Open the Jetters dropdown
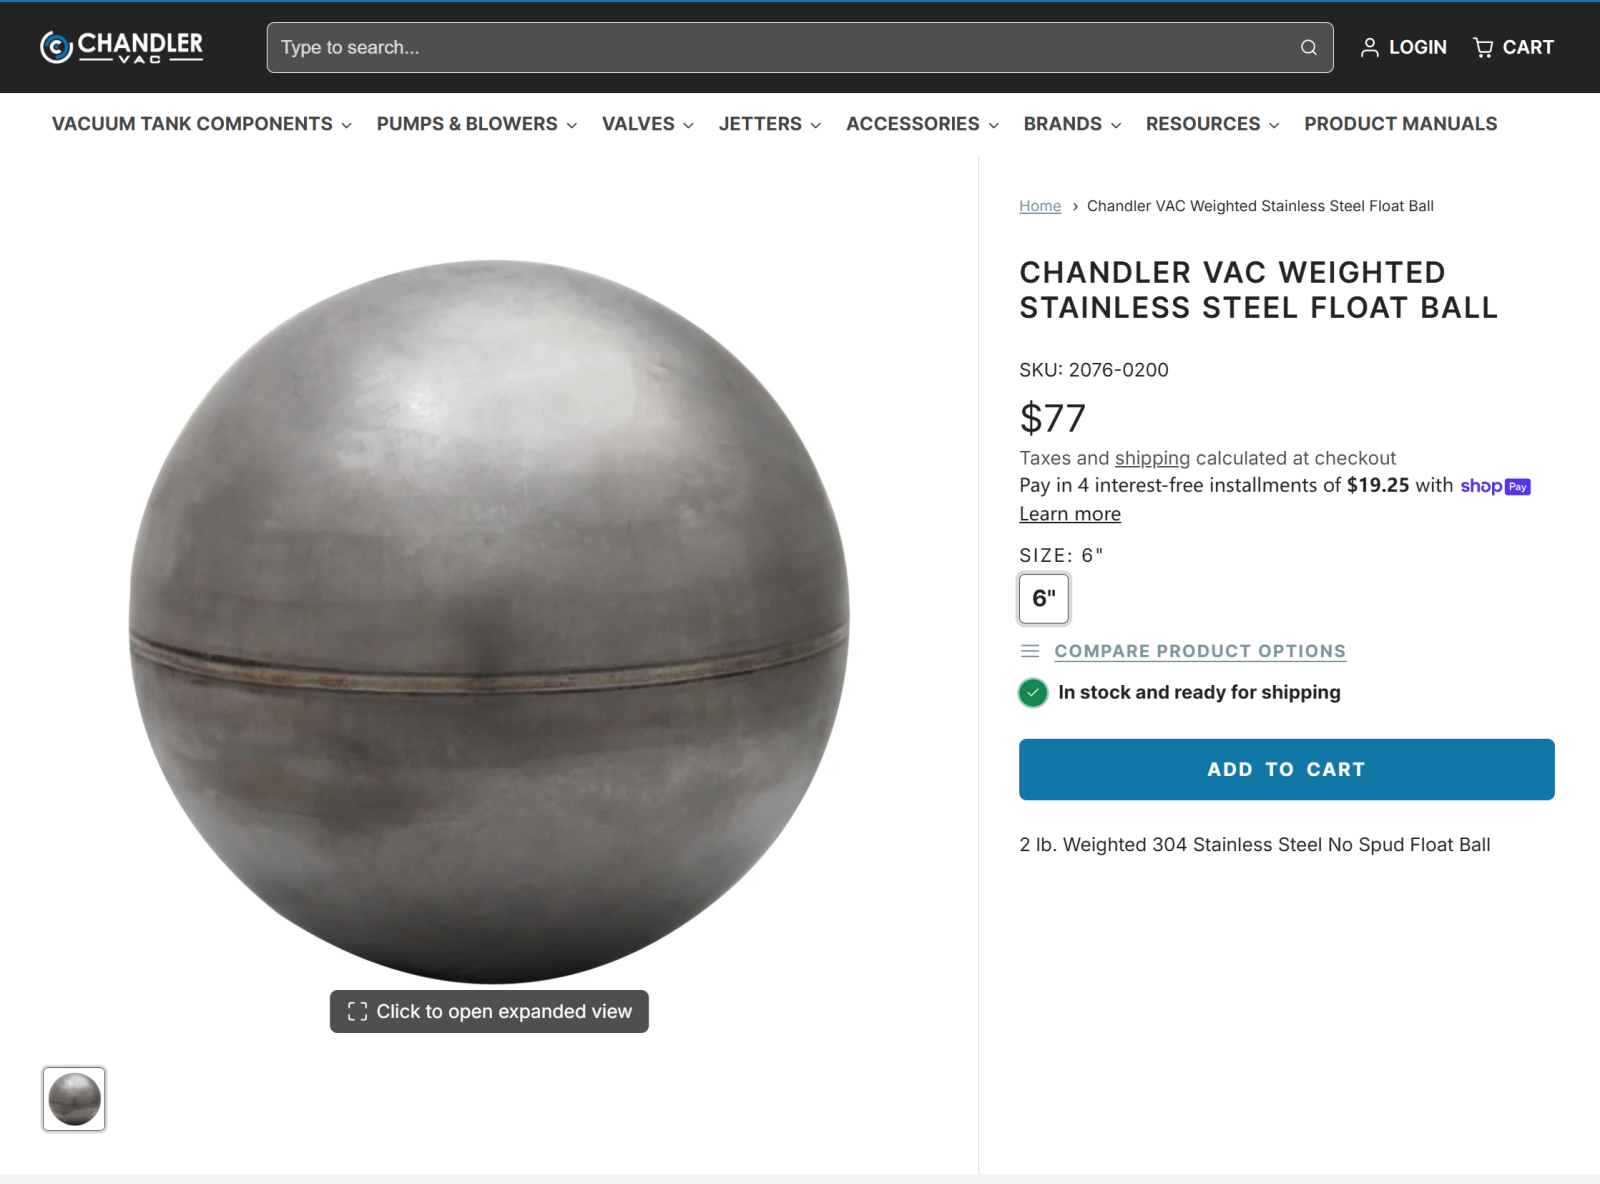This screenshot has width=1600, height=1184. [770, 124]
